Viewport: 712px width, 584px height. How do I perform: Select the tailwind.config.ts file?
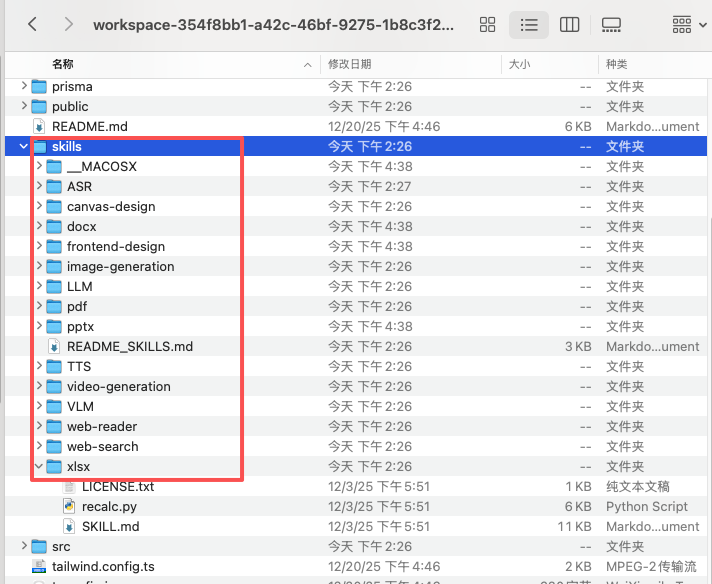103,566
